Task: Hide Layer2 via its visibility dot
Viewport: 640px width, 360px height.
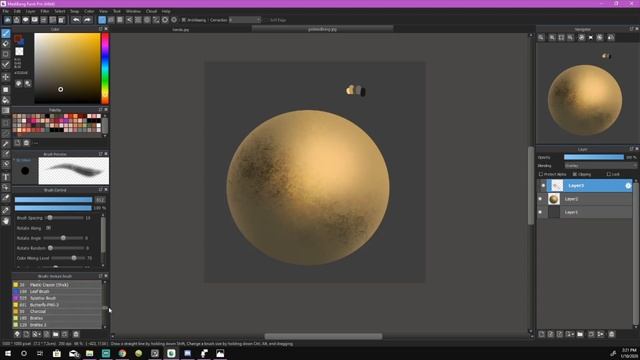Action: point(540,199)
